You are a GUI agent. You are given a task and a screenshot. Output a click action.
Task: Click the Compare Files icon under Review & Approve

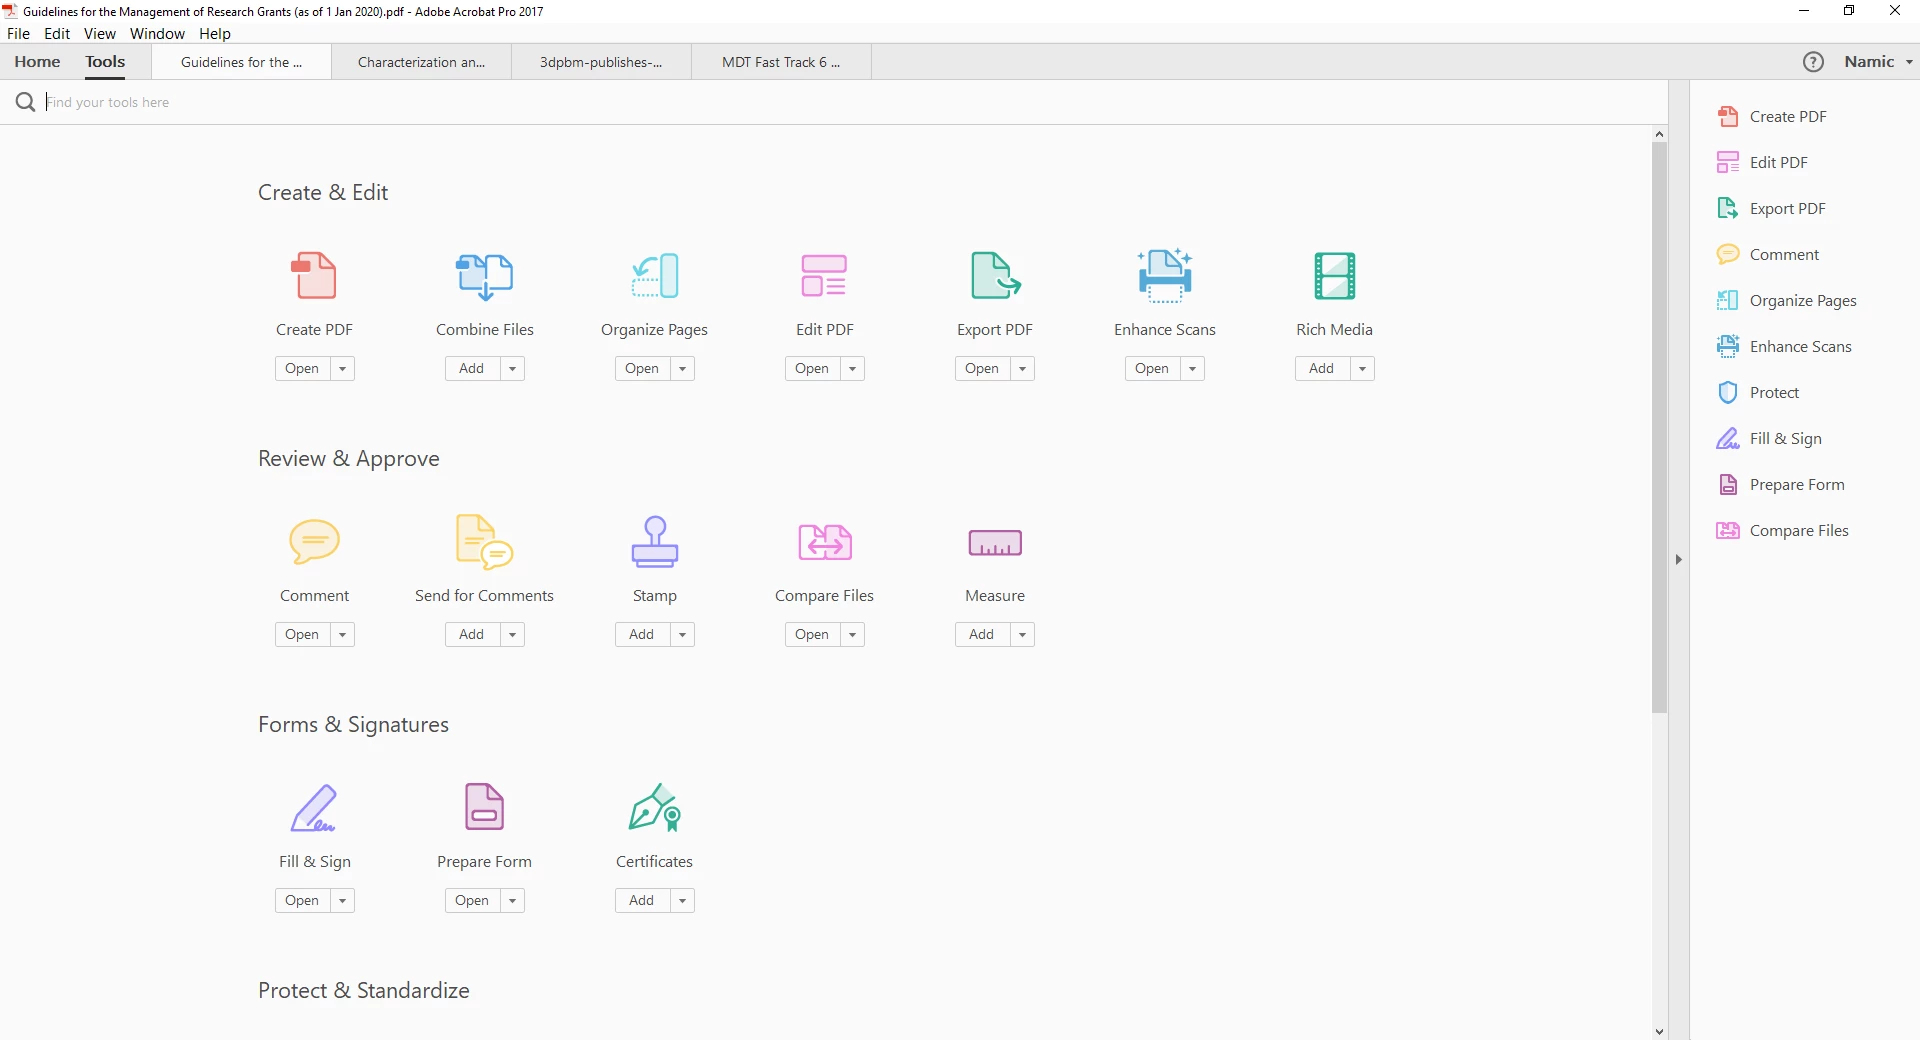point(824,542)
